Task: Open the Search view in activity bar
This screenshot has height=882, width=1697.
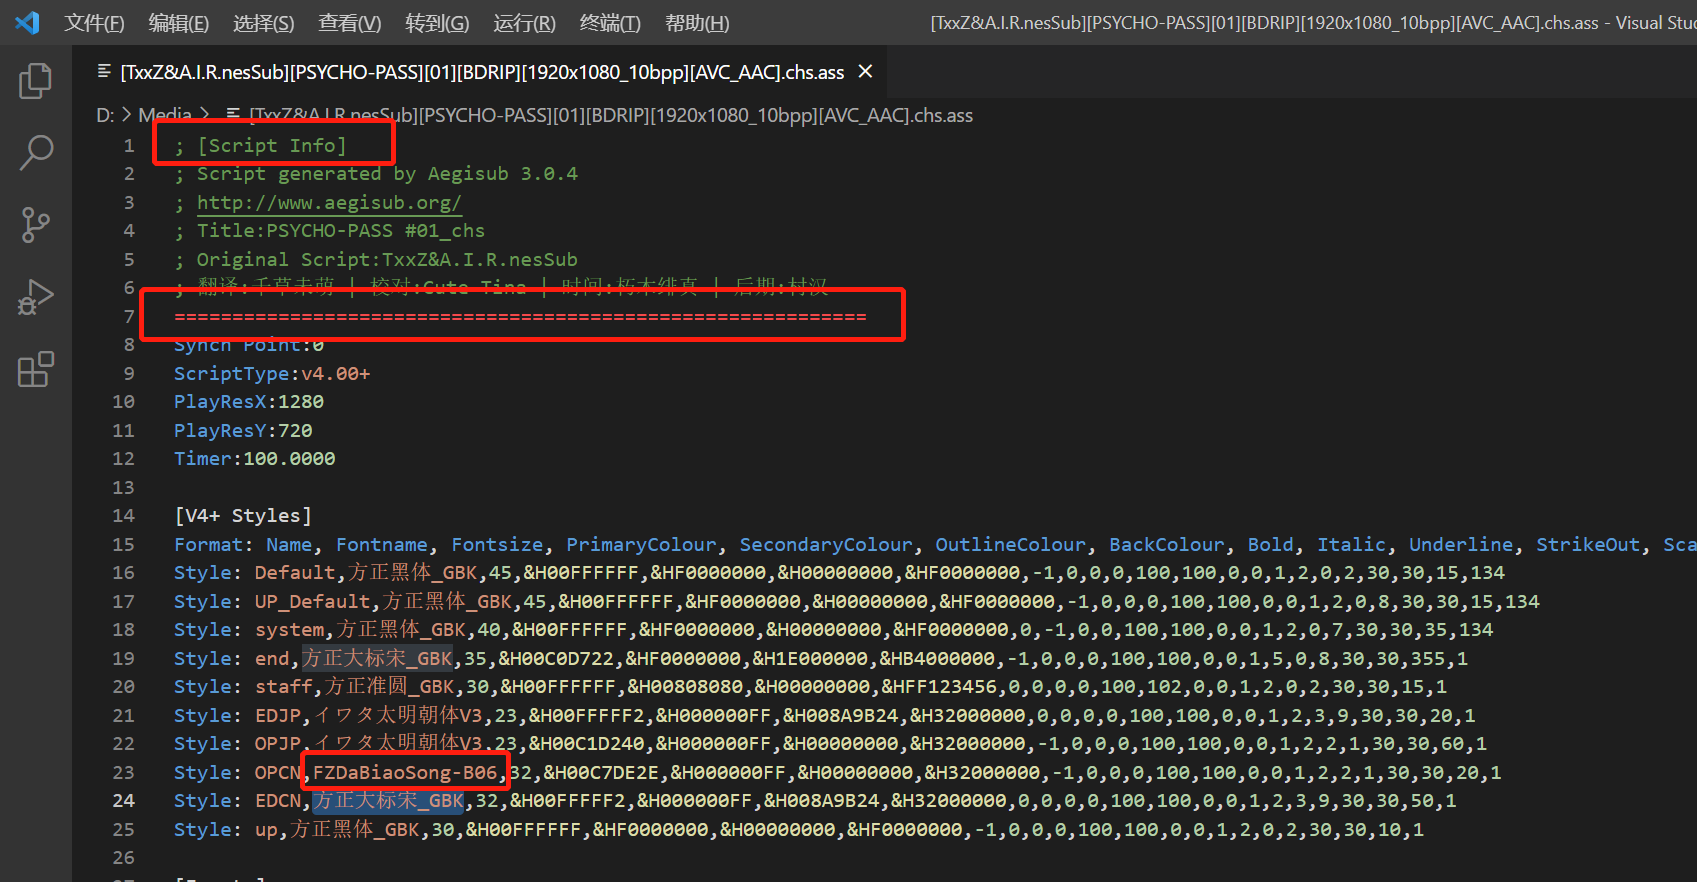Action: pyautogui.click(x=35, y=153)
